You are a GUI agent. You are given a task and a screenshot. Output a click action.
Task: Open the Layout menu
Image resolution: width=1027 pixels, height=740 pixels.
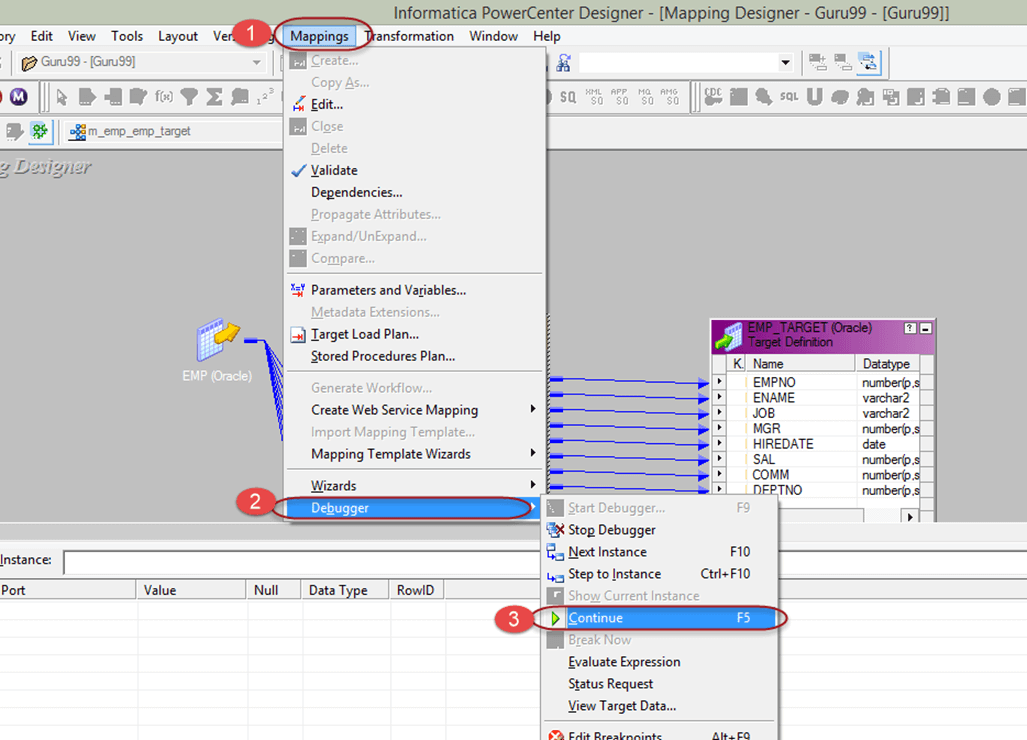tap(177, 36)
